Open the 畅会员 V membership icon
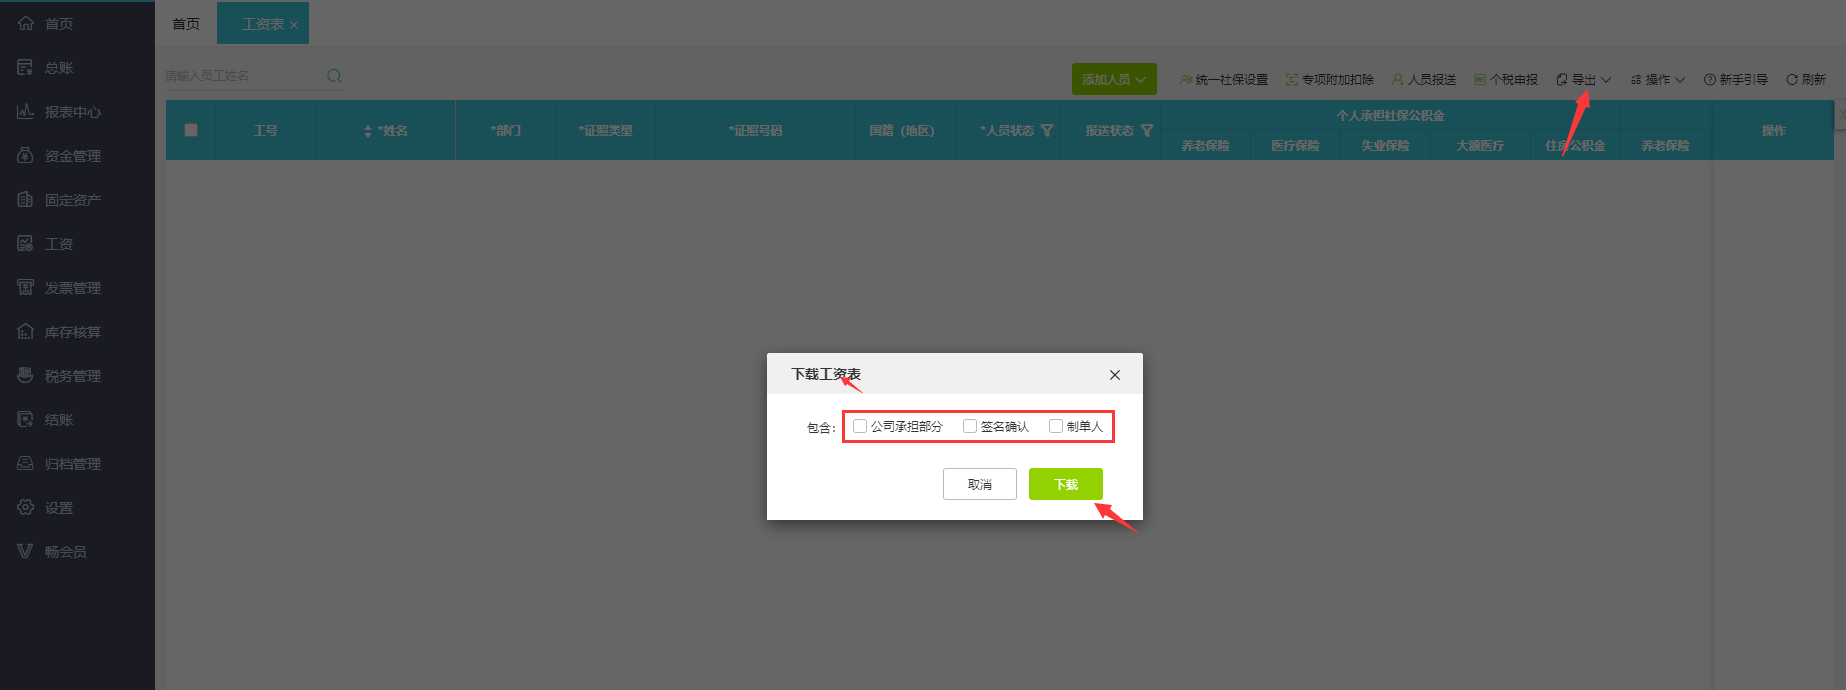The width and height of the screenshot is (1846, 690). pos(26,551)
